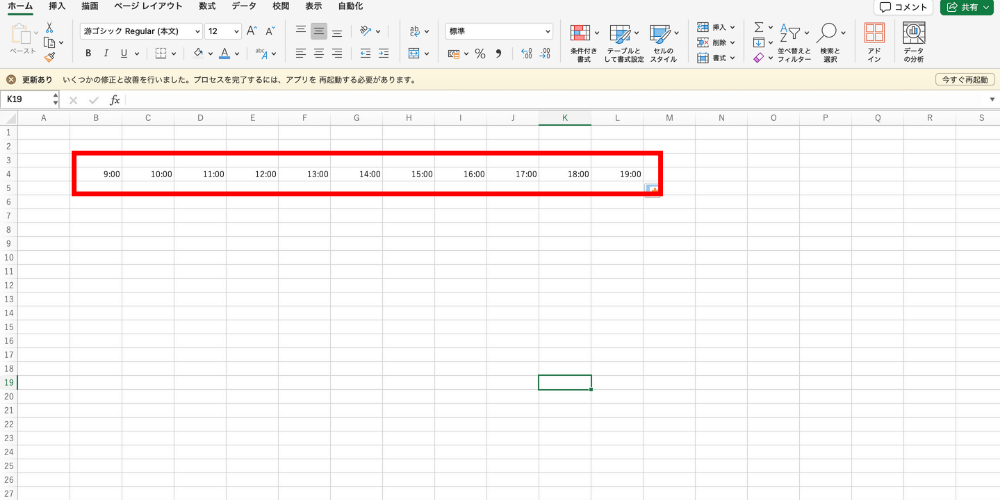The image size is (1000, 500).
Task: Expand the Underline style arrow
Action: pyautogui.click(x=136, y=54)
